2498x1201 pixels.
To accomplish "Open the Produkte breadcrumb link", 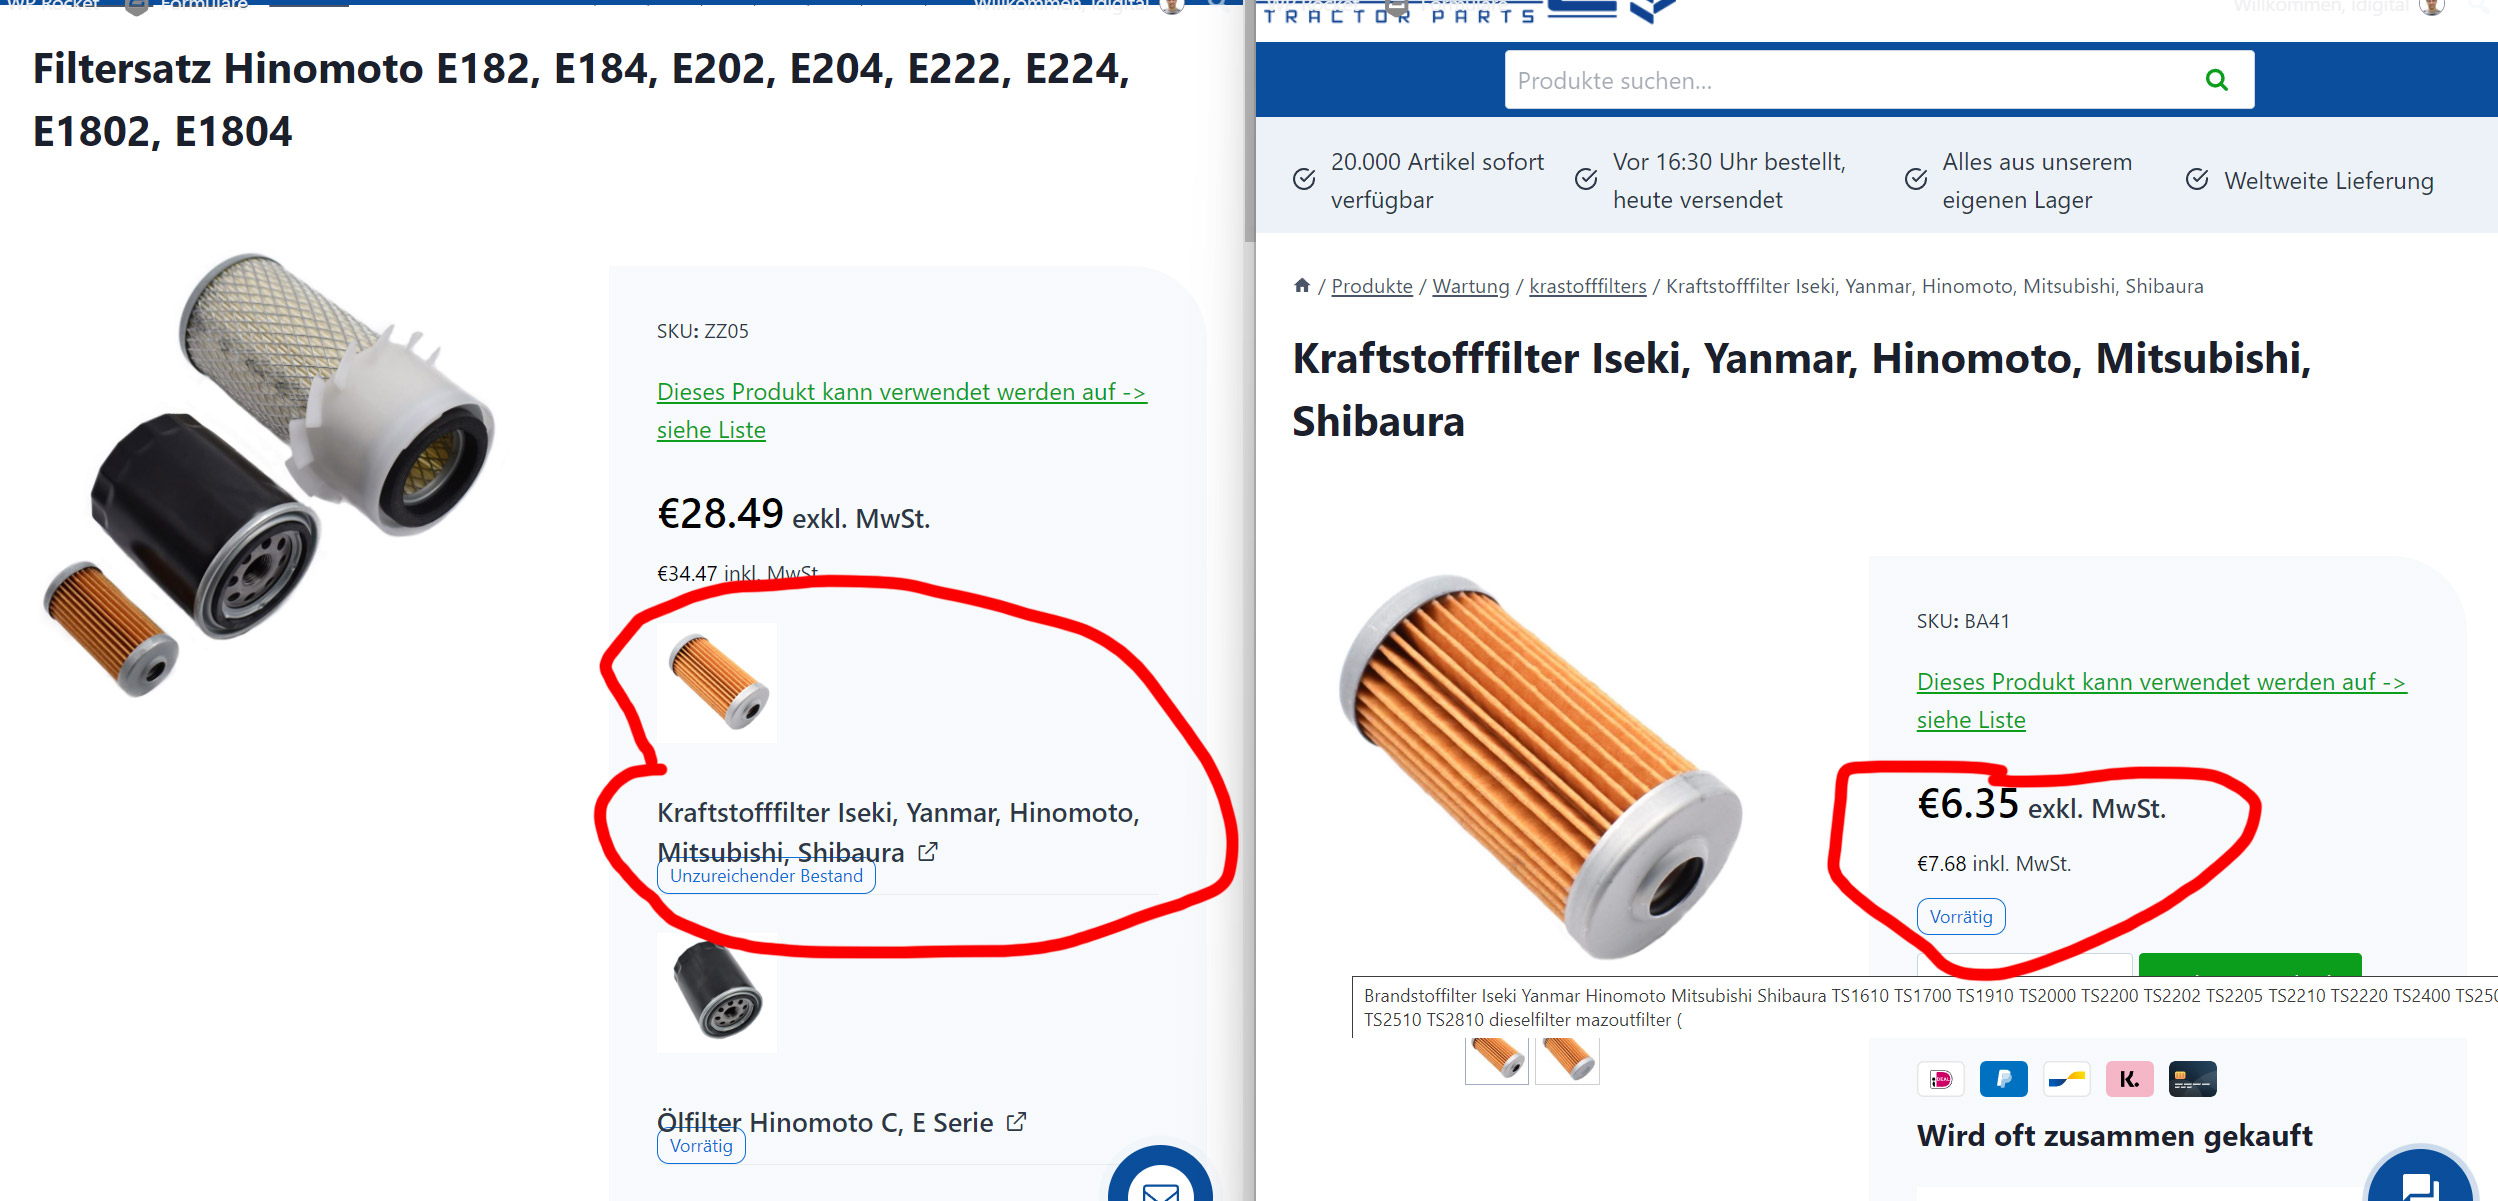I will (x=1371, y=286).
